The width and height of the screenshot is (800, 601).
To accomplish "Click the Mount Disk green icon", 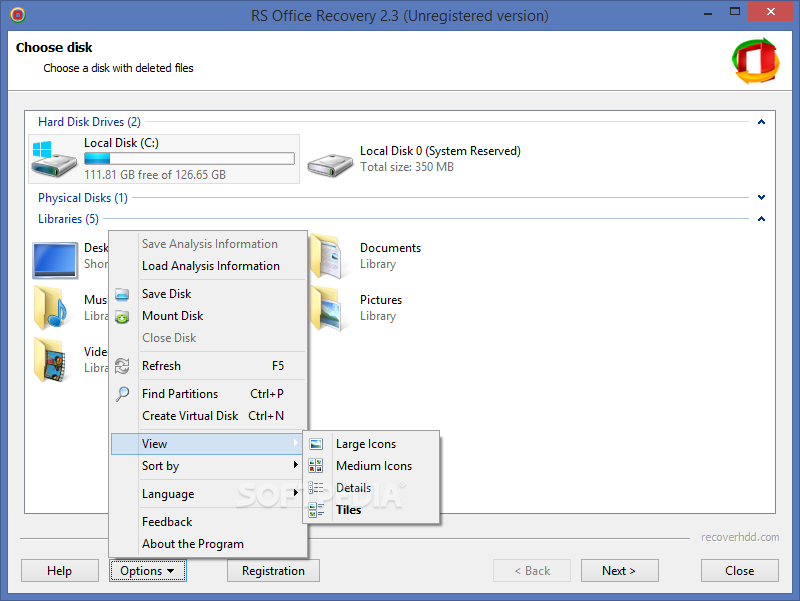I will 122,317.
